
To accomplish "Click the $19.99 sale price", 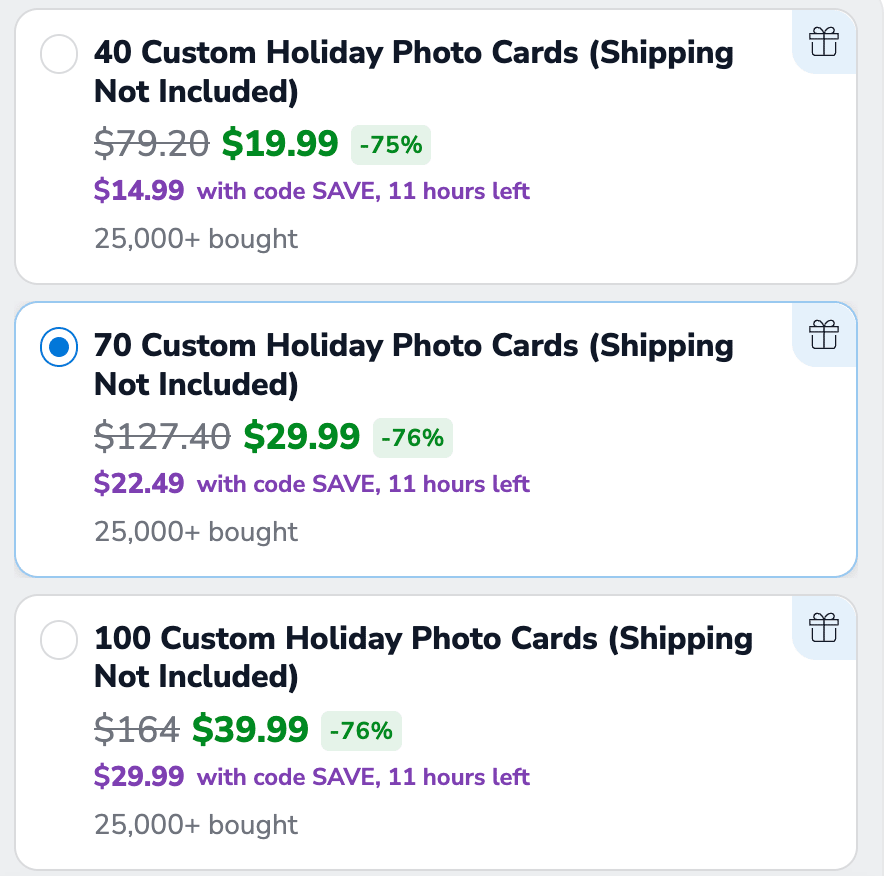I will 280,143.
